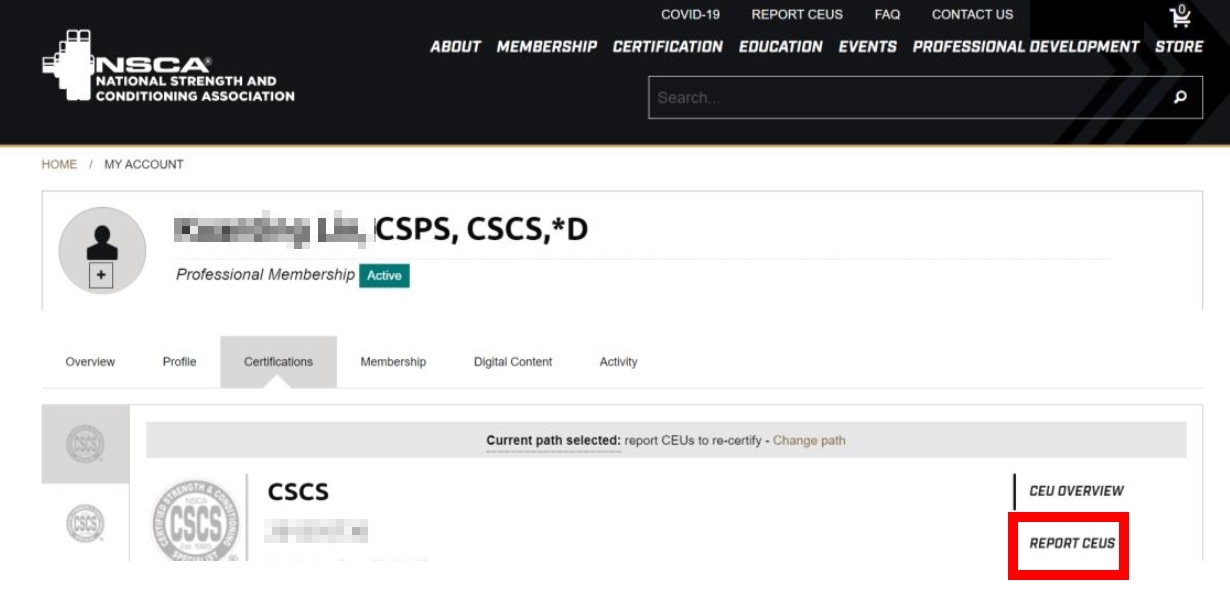
Task: Click the CSCS certification heading
Action: [298, 492]
